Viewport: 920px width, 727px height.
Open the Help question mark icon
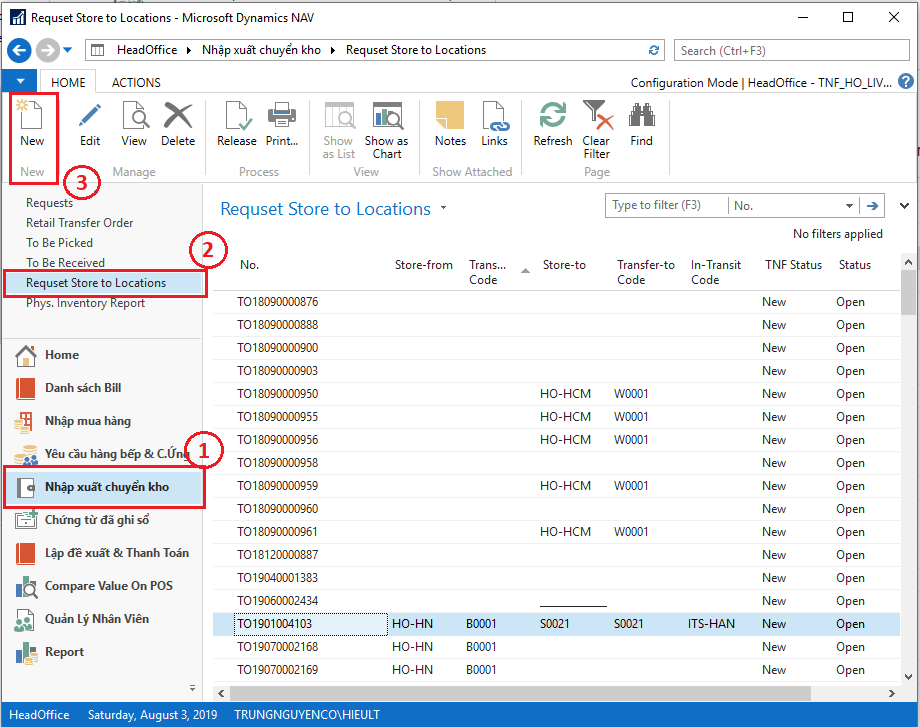coord(906,82)
